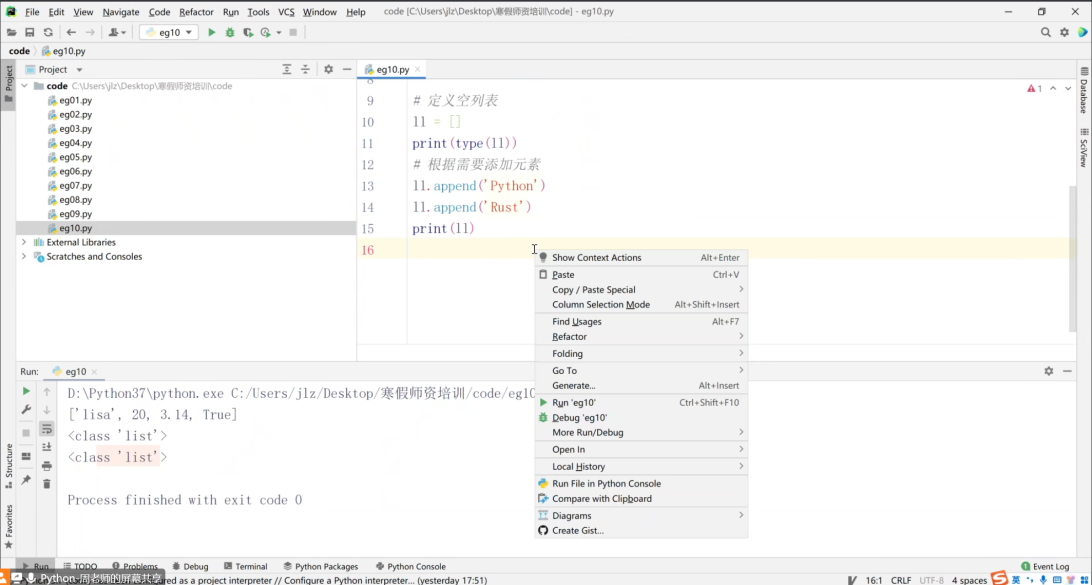The image size is (1092, 585).
Task: Open the Python Packages tool window
Action: pyautogui.click(x=320, y=566)
